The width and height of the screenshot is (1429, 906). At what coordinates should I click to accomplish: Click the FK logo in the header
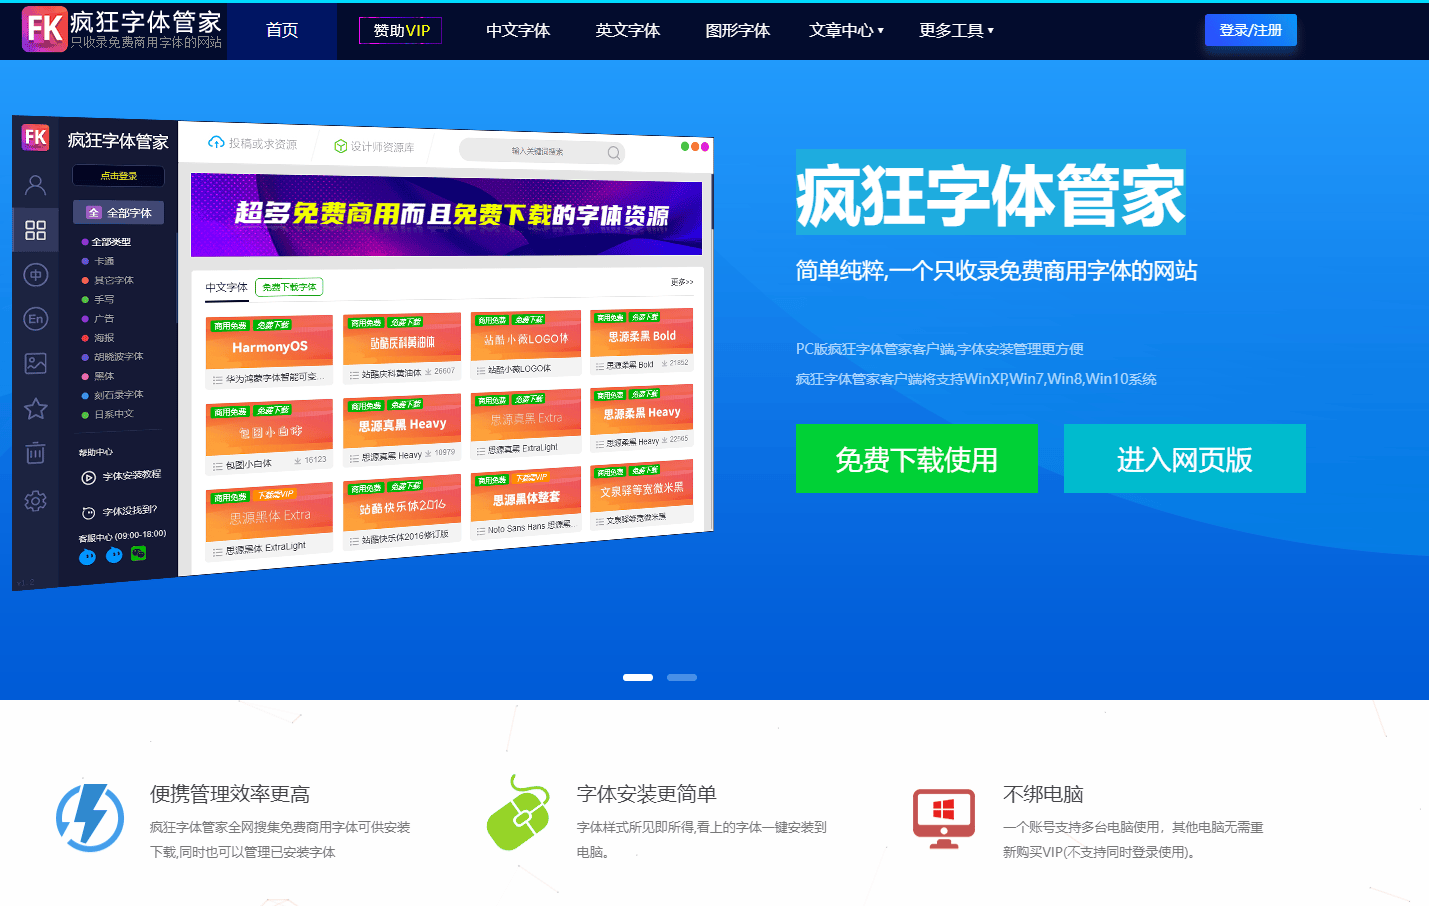click(45, 29)
